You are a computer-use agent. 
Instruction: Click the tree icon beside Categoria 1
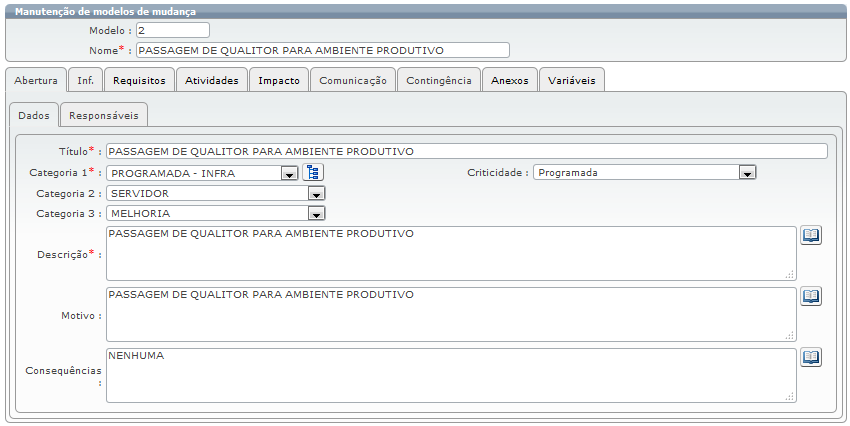point(313,172)
